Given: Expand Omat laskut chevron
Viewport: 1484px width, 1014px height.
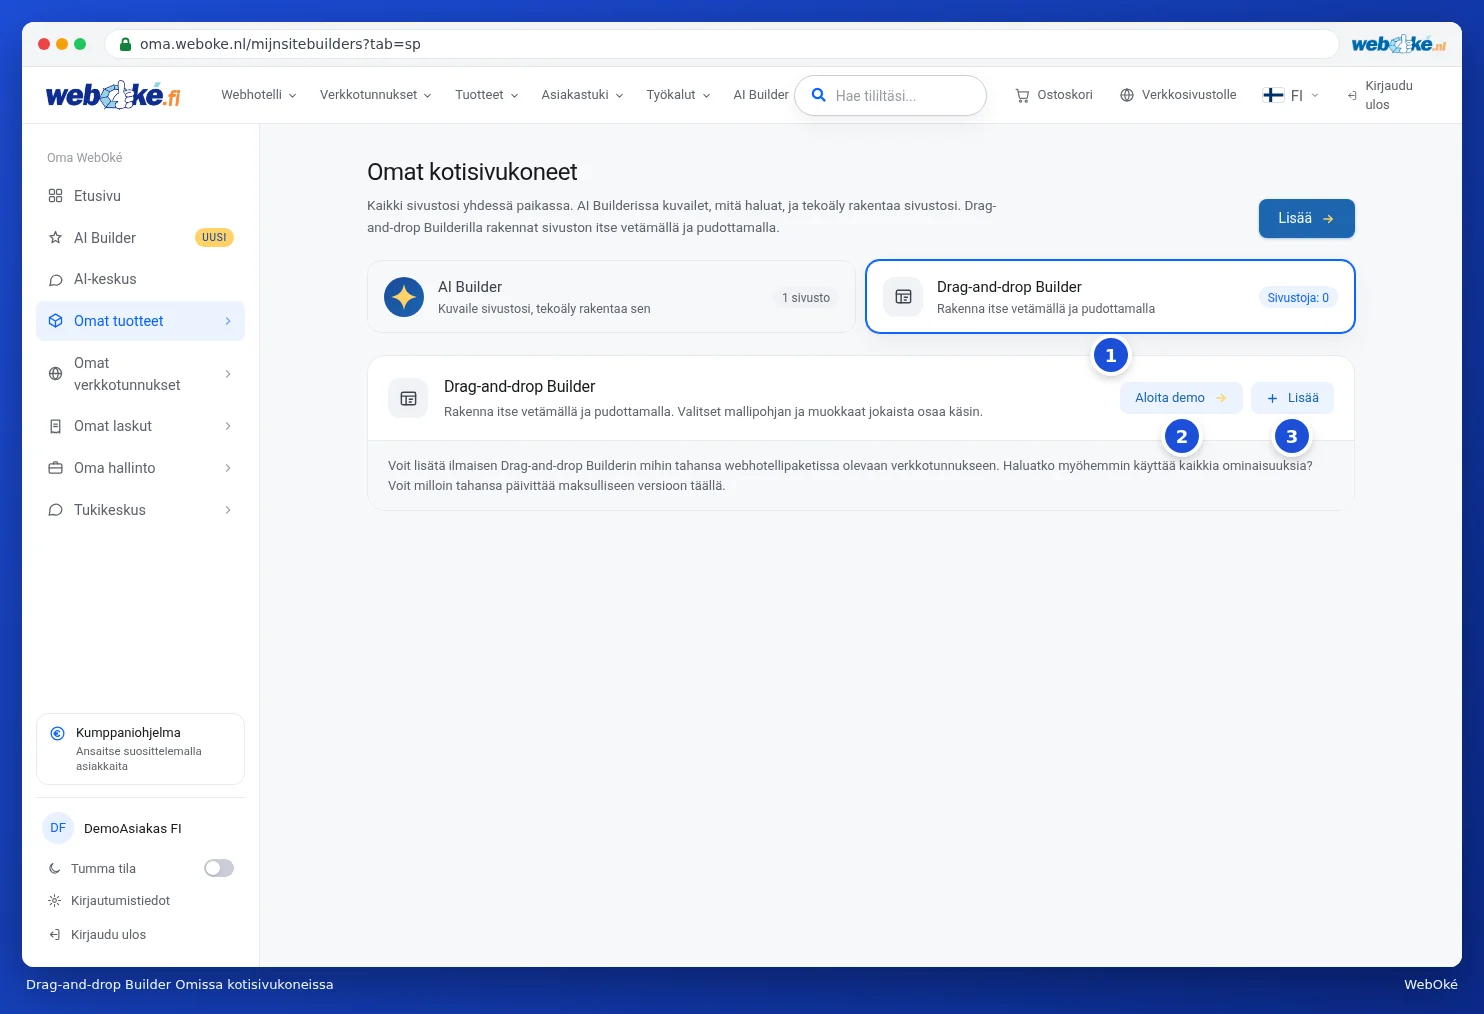Looking at the screenshot, I should coord(228,426).
